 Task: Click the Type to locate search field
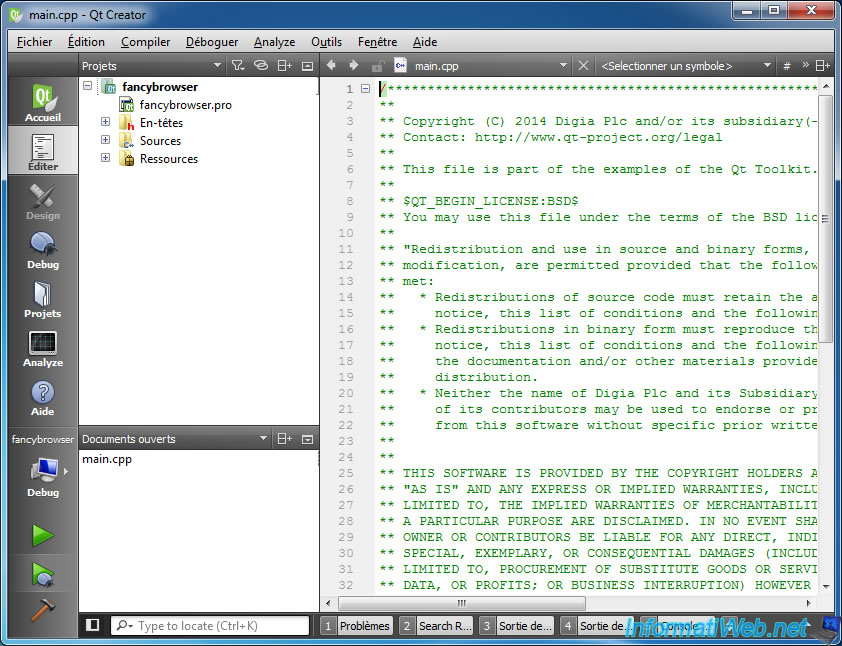[210, 625]
